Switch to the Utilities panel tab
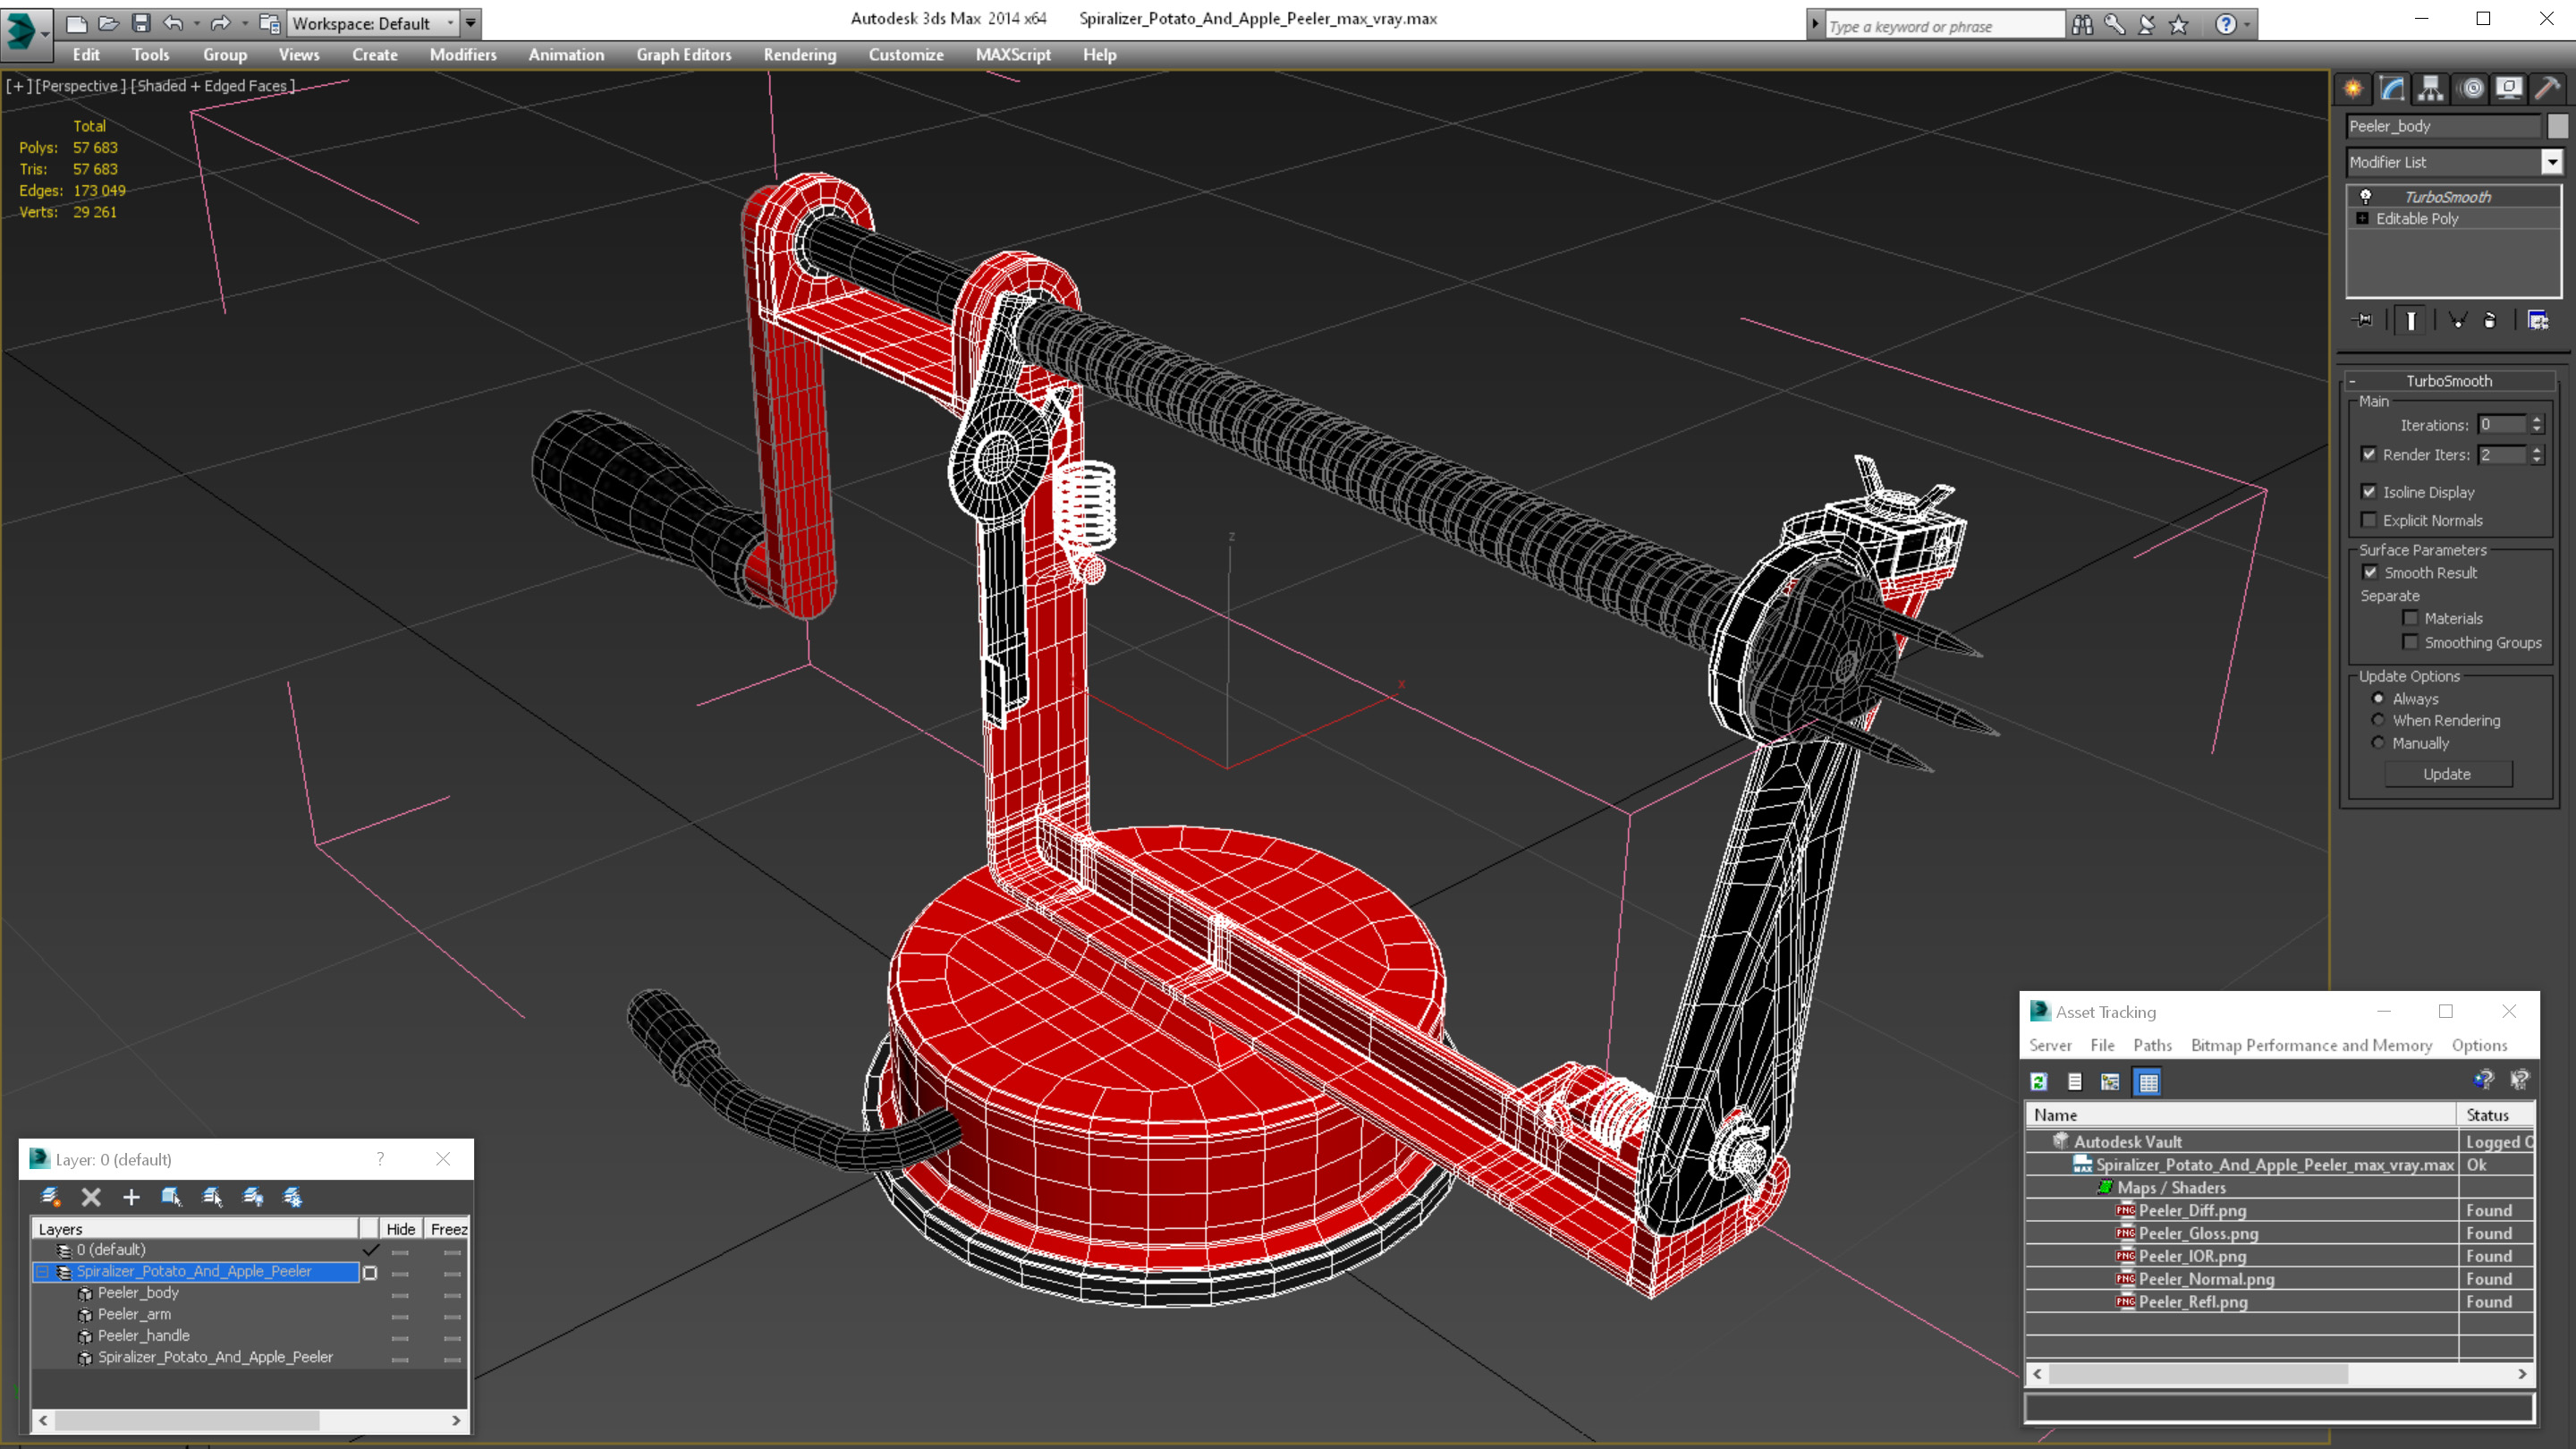 pyautogui.click(x=2547, y=89)
